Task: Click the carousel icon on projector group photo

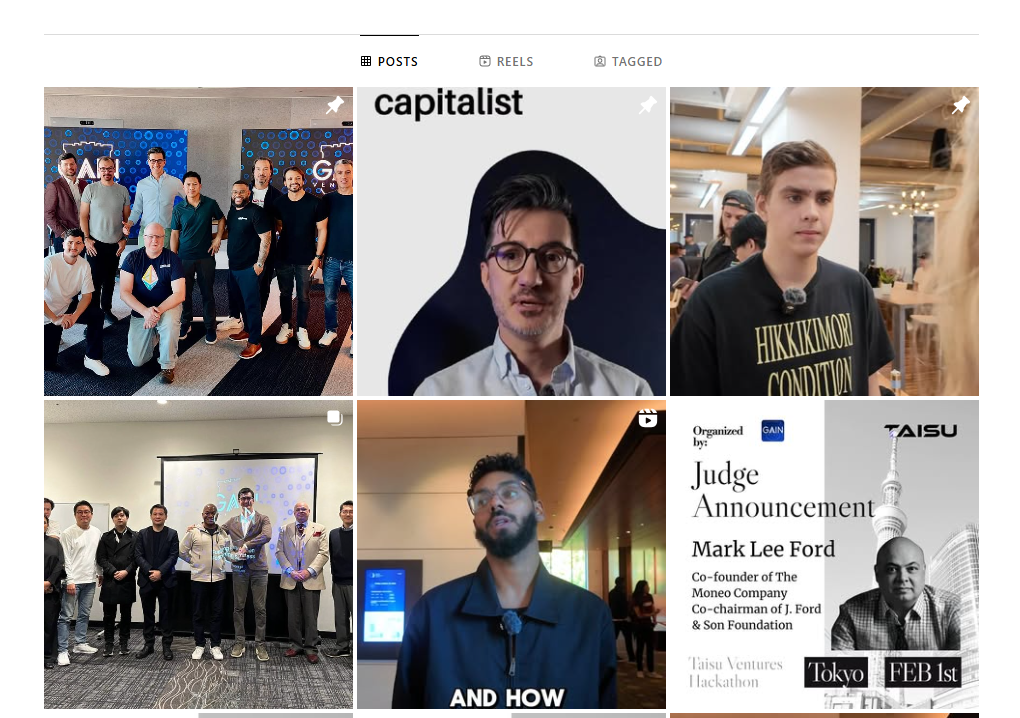Action: [x=334, y=418]
